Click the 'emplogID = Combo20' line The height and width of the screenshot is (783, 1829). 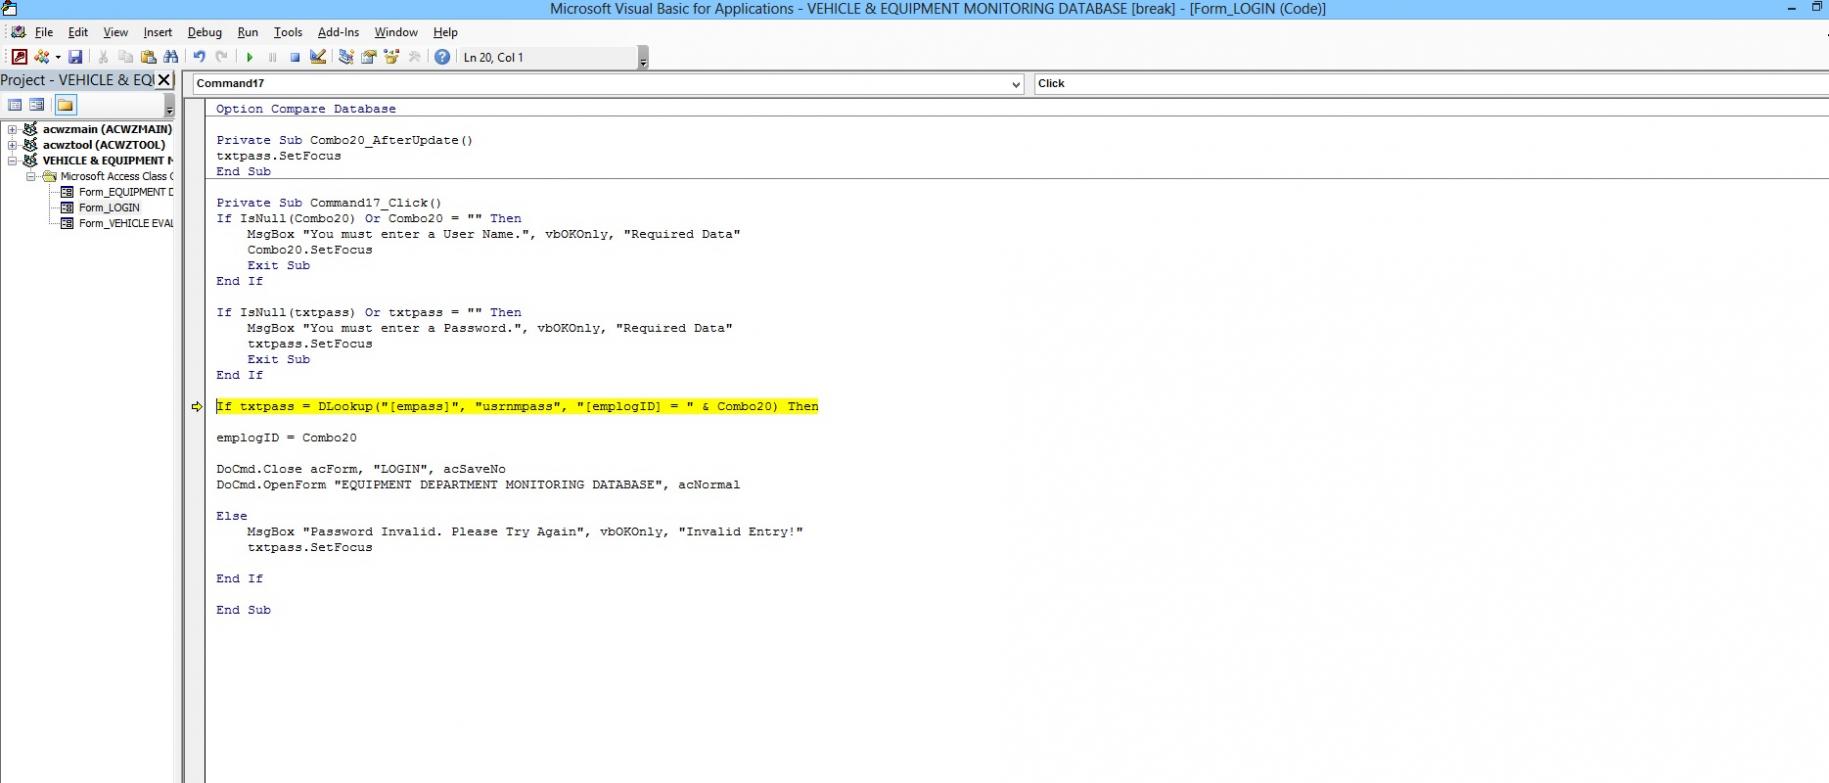click(x=287, y=438)
